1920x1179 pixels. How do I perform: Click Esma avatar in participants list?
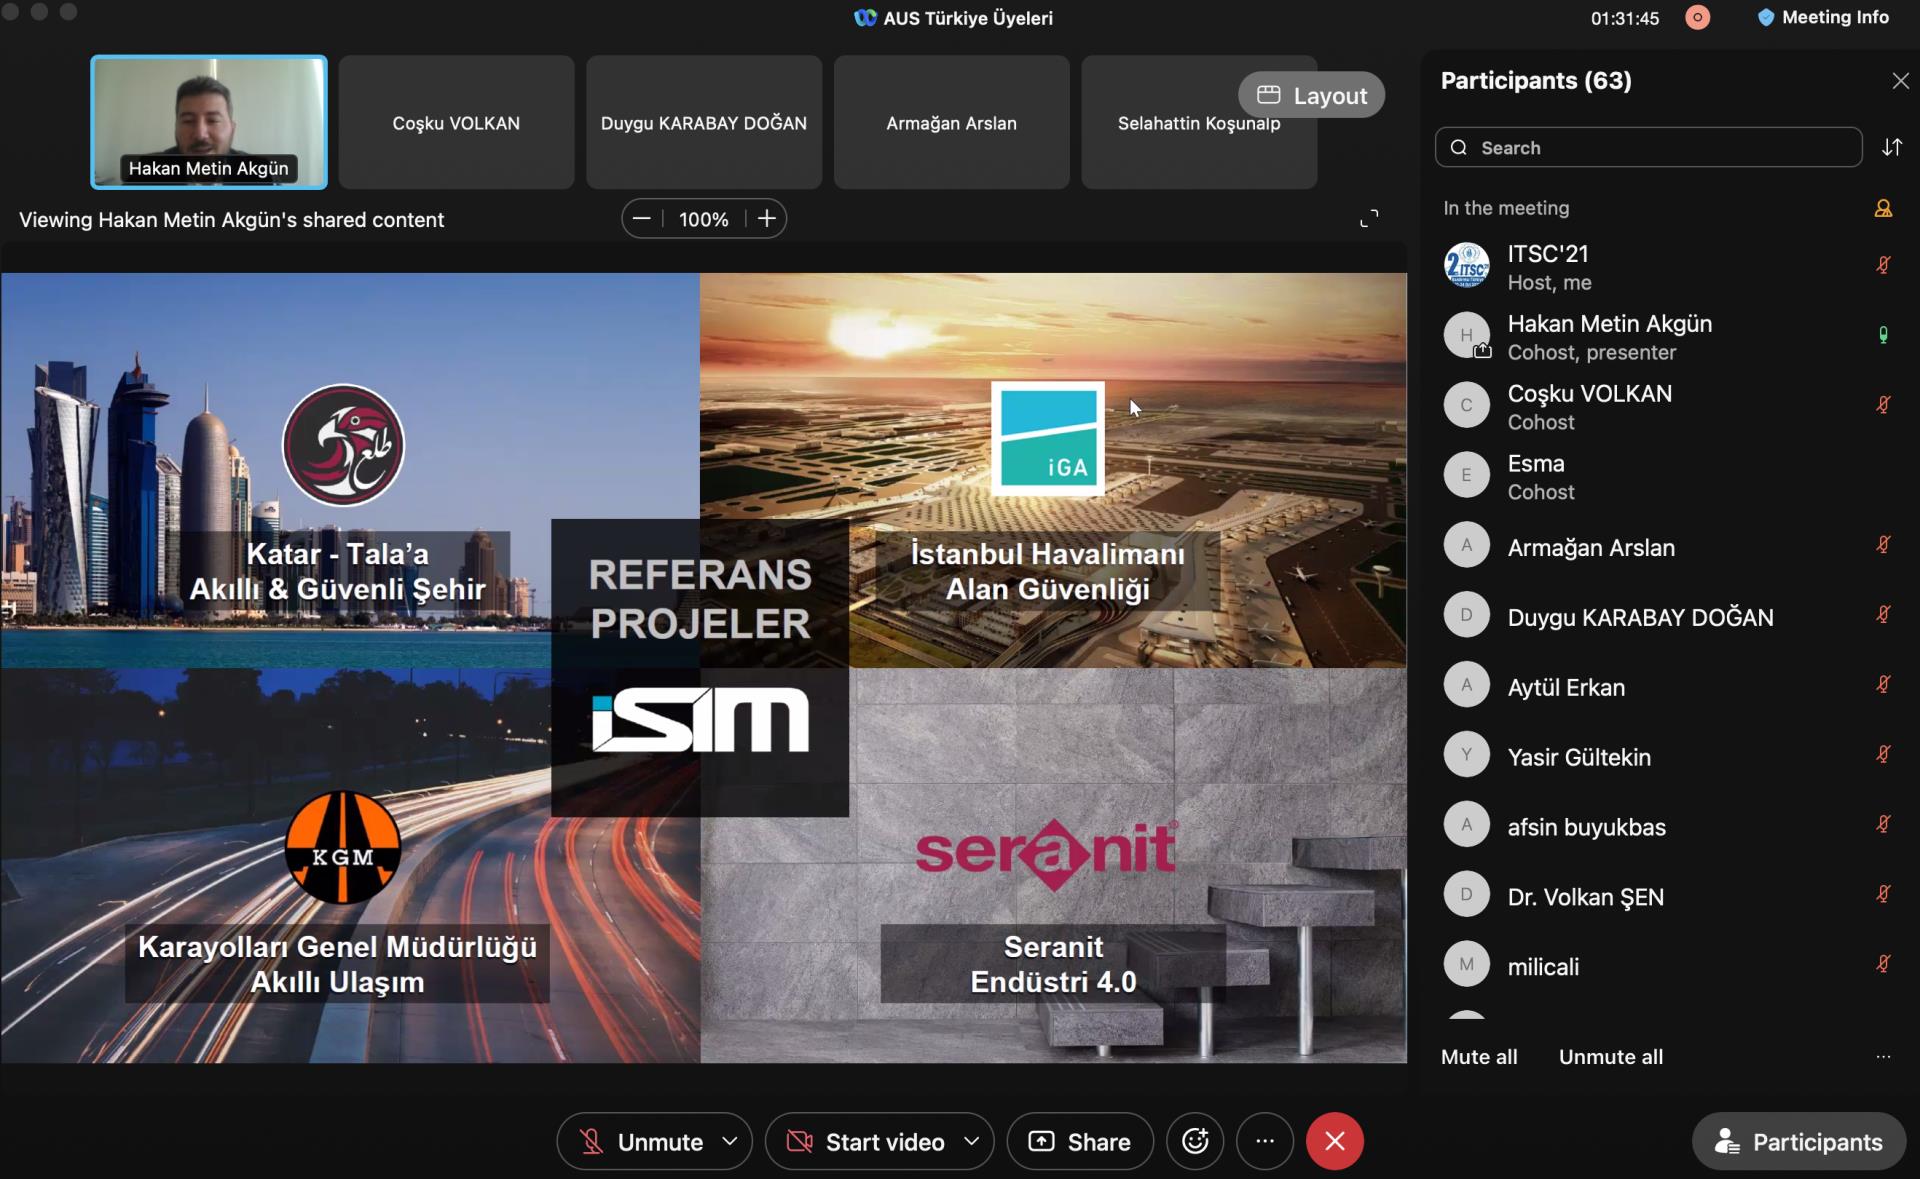tap(1467, 475)
